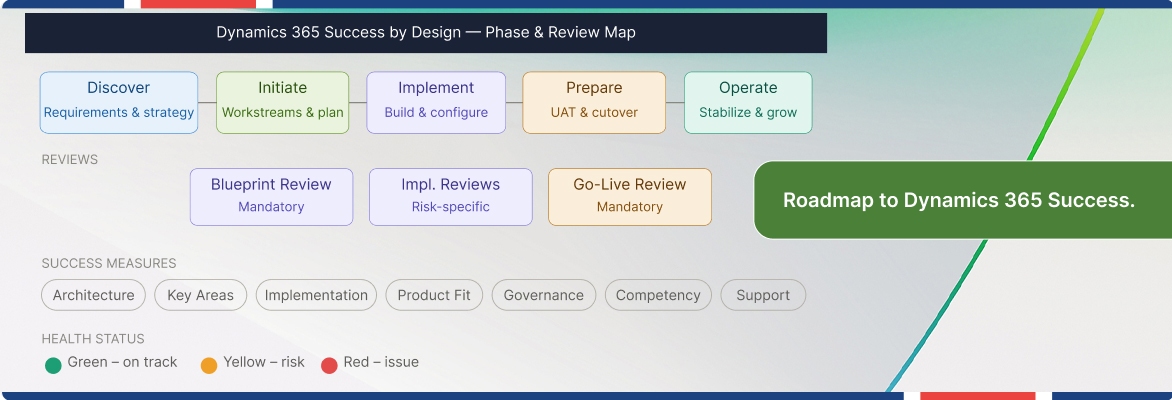Click the Roadmap to Dynamics 365 Success banner
The height and width of the screenshot is (400, 1172).
pyautogui.click(x=963, y=200)
